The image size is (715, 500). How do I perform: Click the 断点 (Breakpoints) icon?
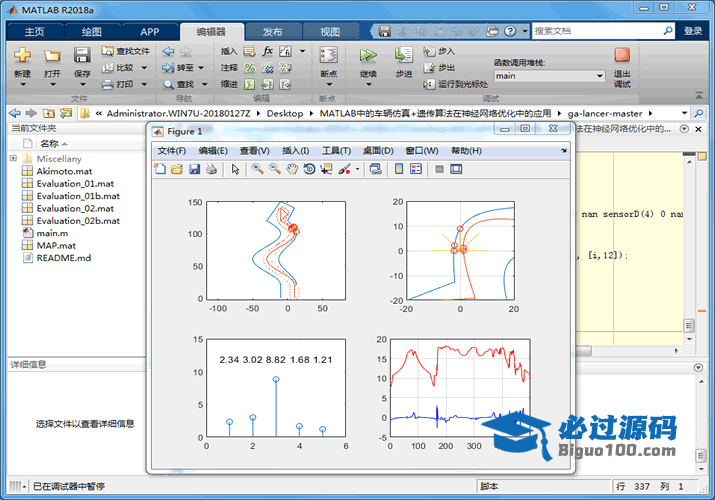click(x=328, y=55)
